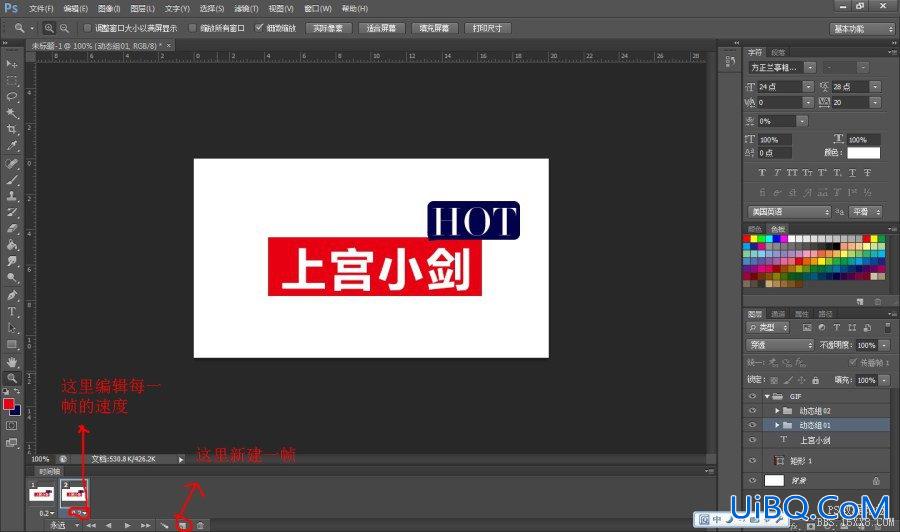Select the Eraser tool
This screenshot has width=900, height=532.
click(11, 228)
